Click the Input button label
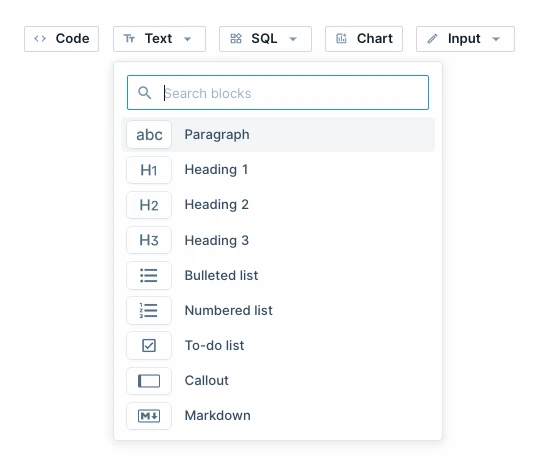 click(464, 39)
